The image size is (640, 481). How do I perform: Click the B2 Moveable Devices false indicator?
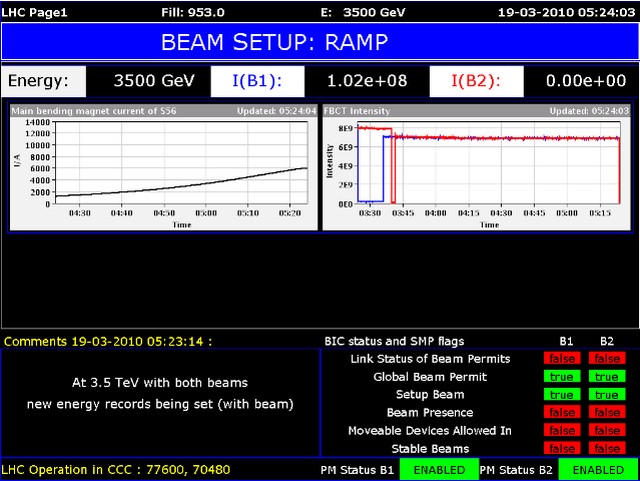pos(607,430)
